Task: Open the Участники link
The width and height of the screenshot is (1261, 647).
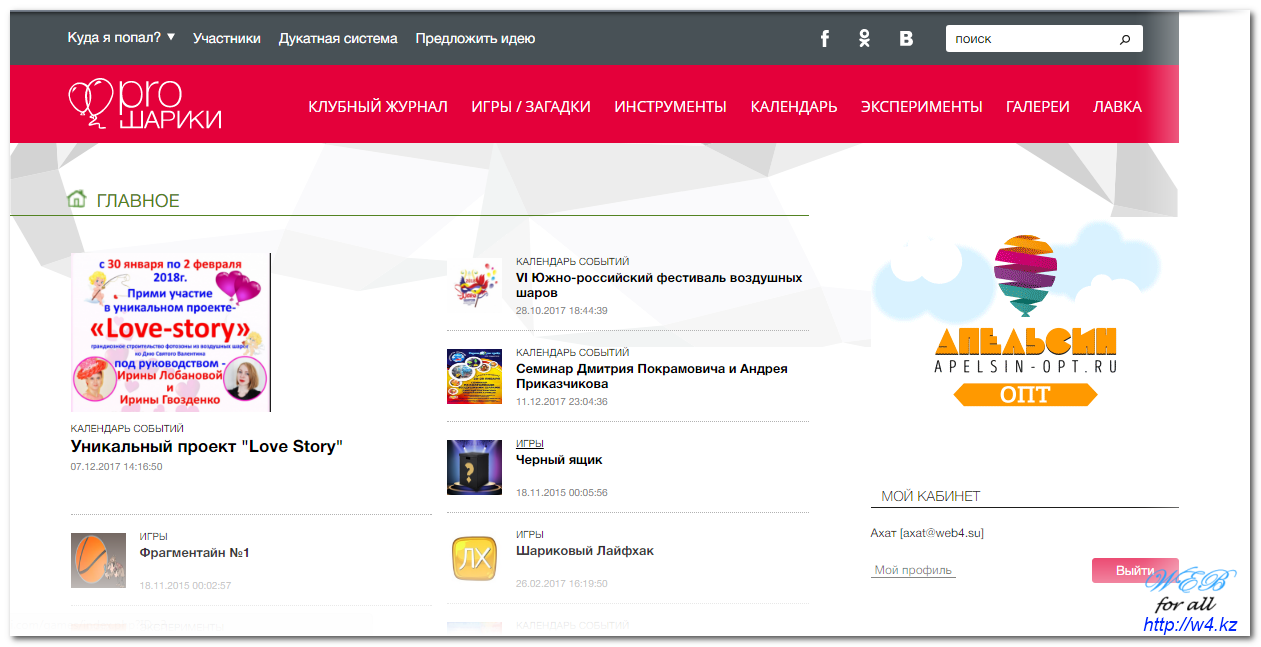Action: point(227,38)
